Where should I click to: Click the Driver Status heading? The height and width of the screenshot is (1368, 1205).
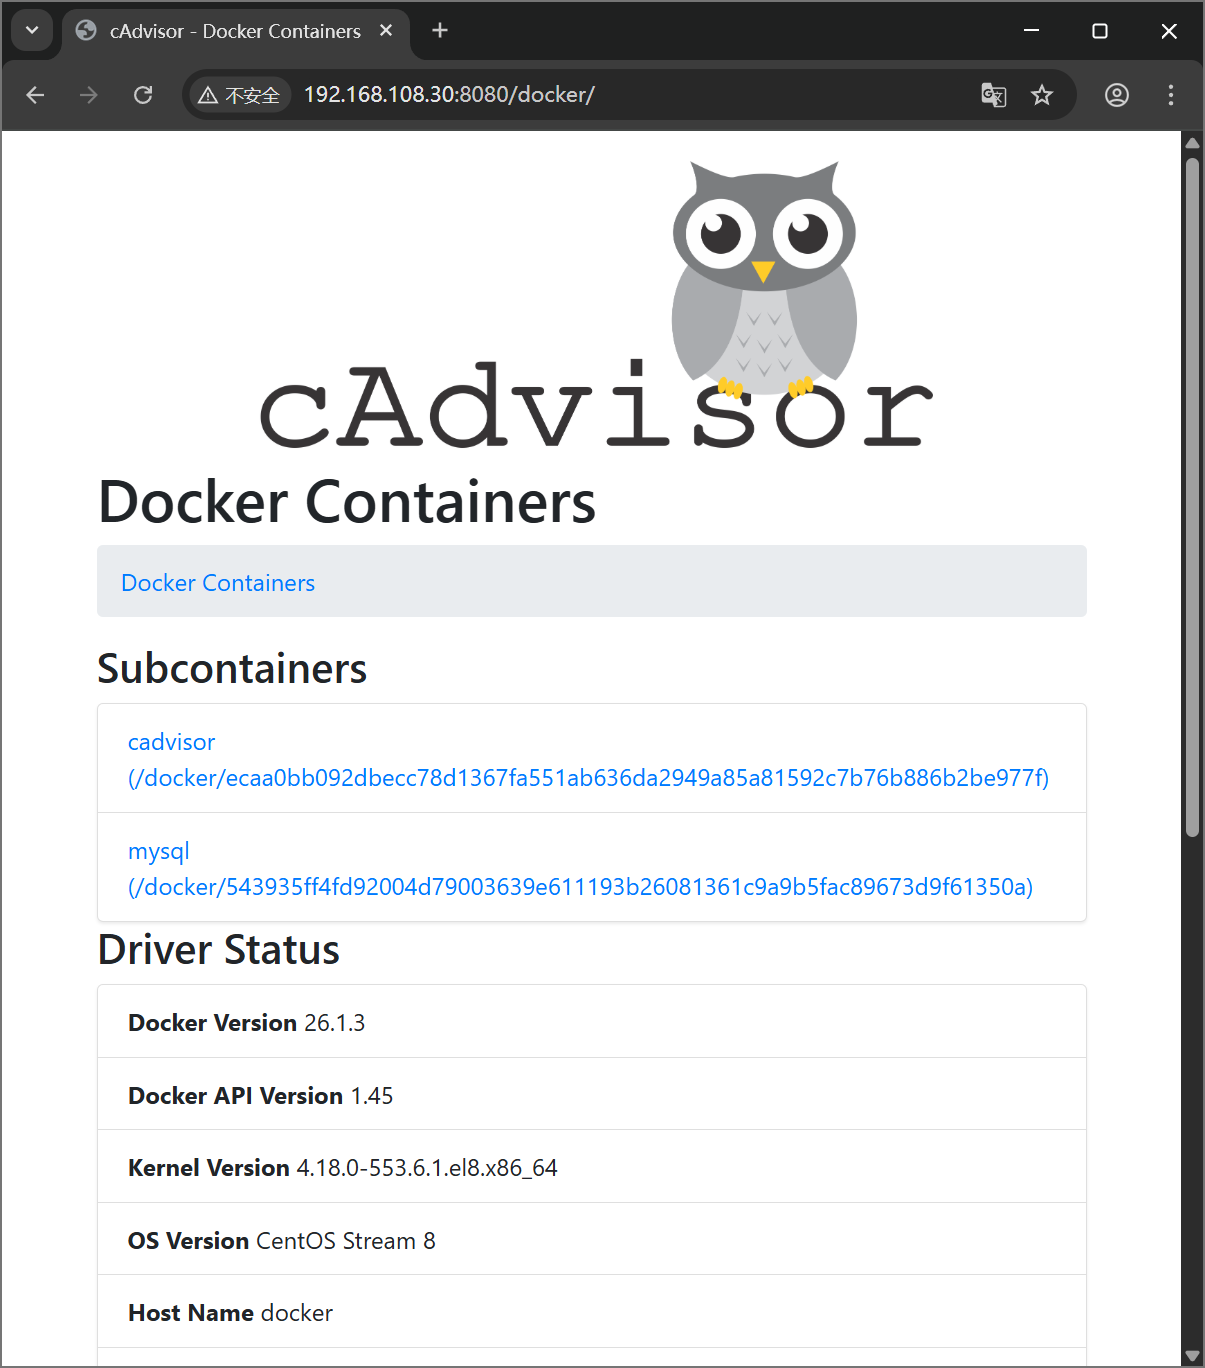(x=219, y=950)
